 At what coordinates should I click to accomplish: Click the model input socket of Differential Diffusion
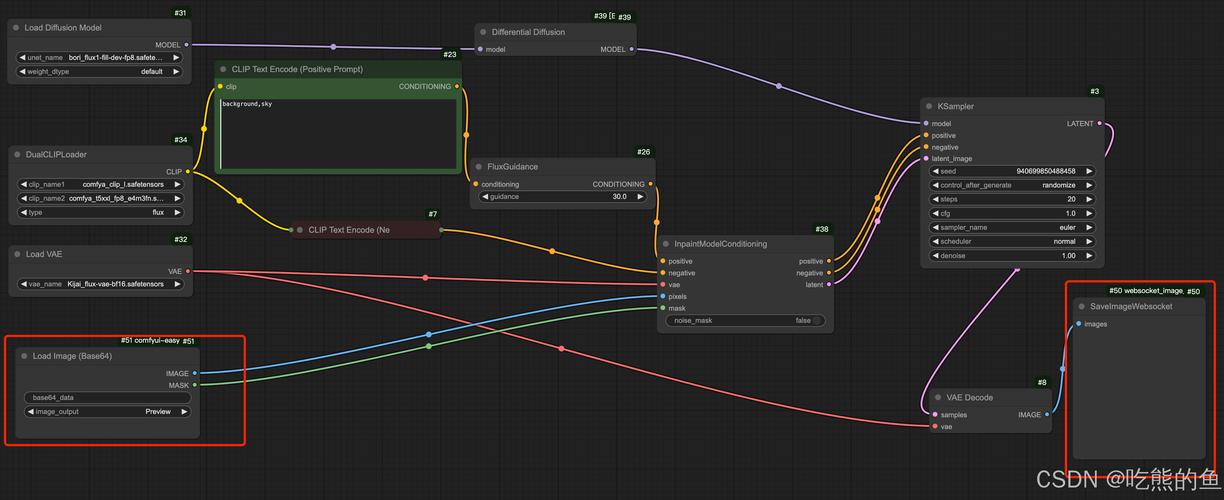[x=480, y=49]
